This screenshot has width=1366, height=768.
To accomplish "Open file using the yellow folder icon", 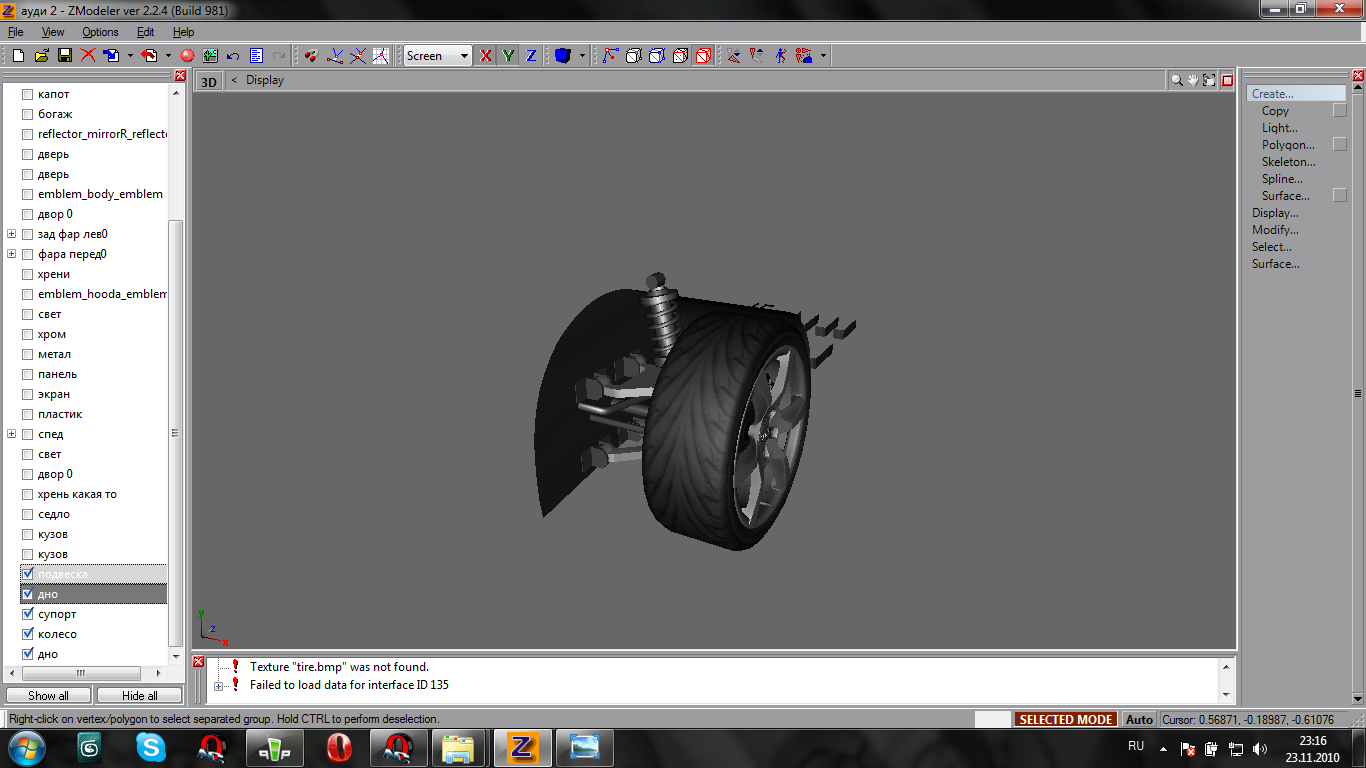I will [41, 56].
